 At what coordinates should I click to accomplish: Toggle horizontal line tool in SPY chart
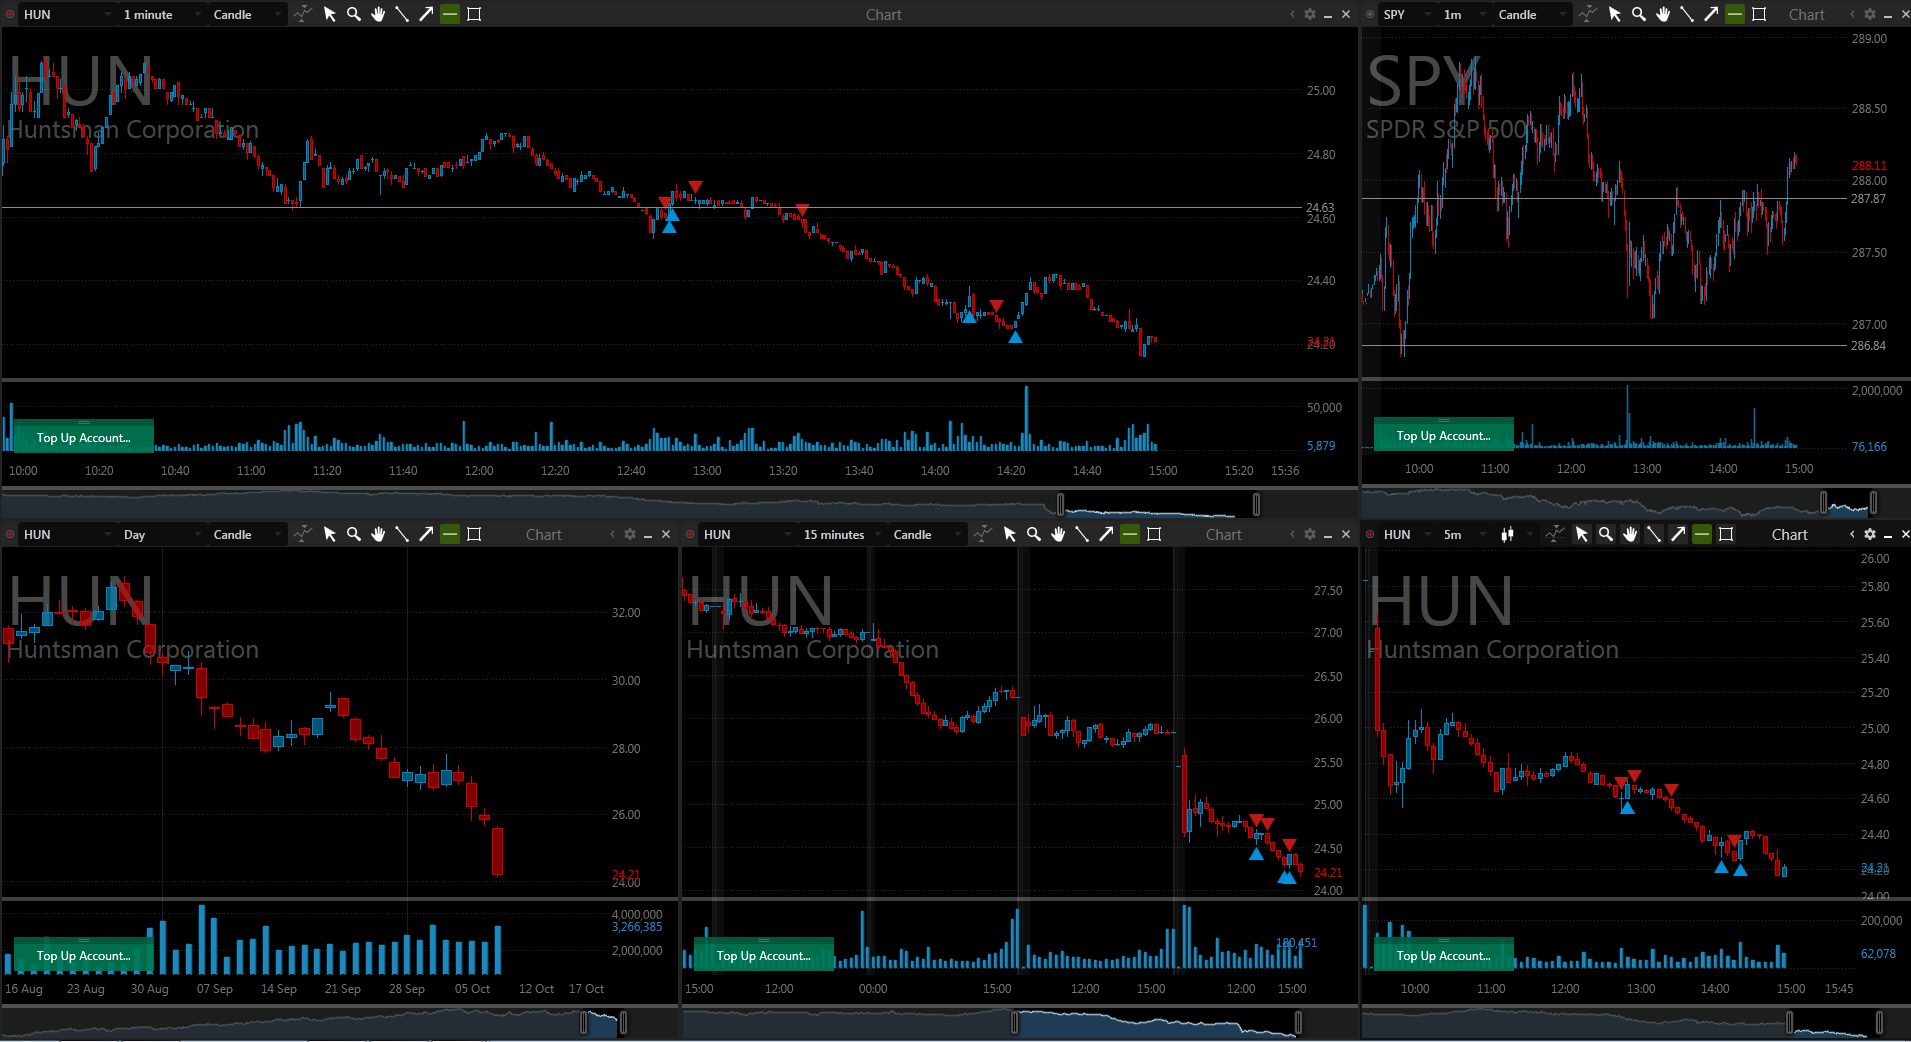click(1735, 14)
